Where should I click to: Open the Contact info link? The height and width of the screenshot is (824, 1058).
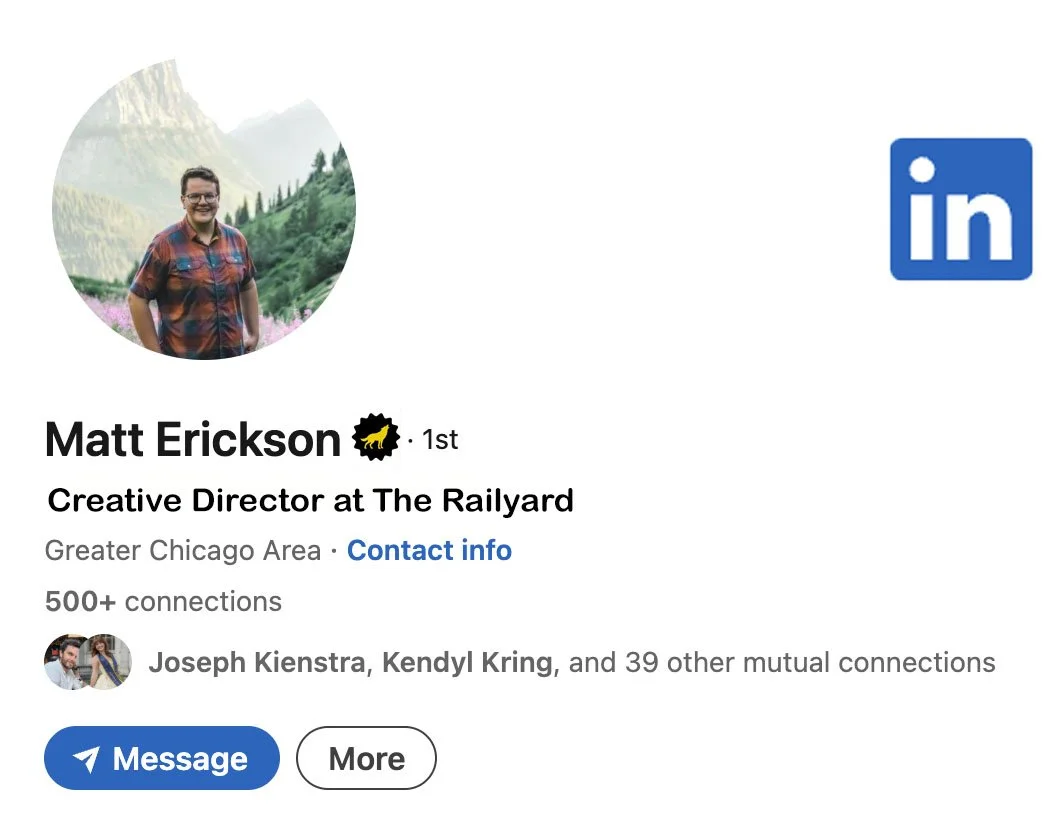point(429,550)
